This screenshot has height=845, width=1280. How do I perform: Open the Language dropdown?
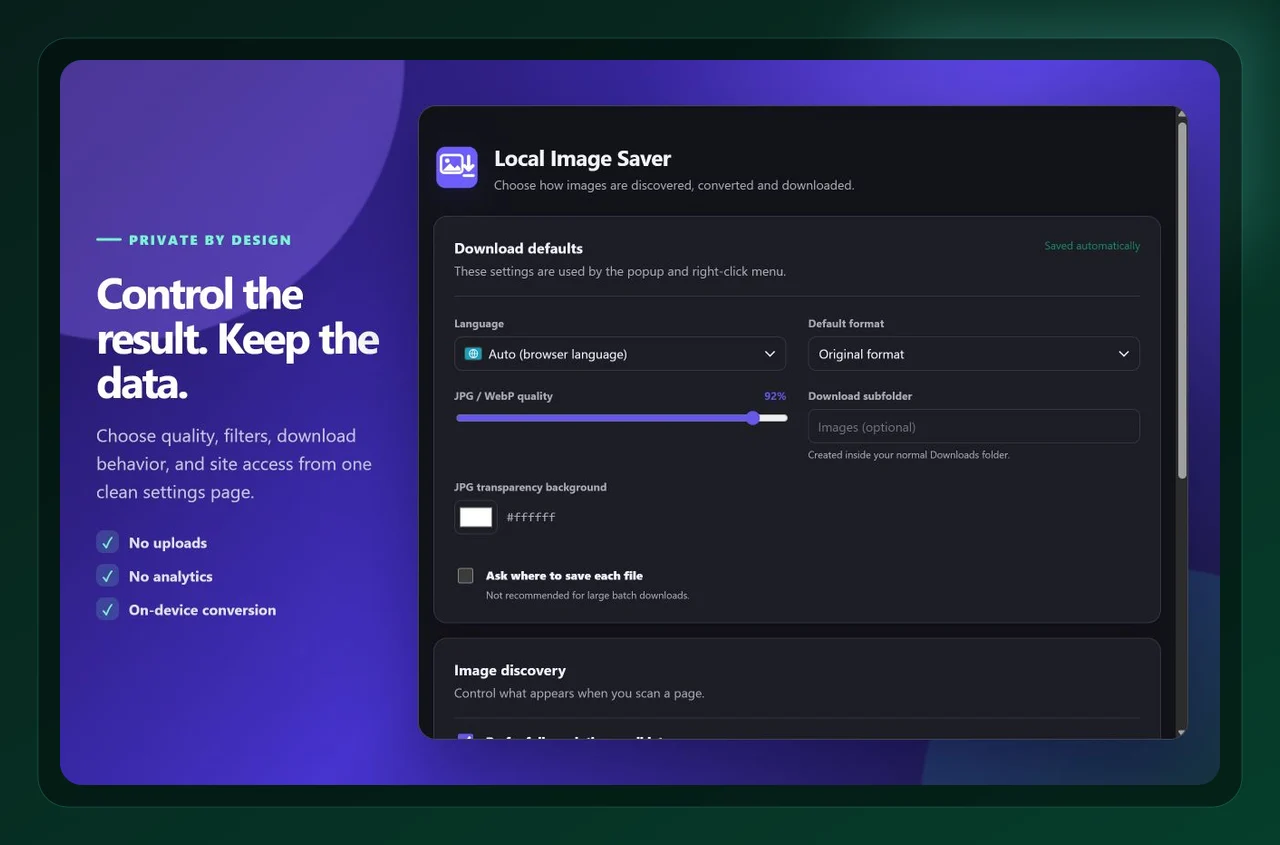[620, 354]
